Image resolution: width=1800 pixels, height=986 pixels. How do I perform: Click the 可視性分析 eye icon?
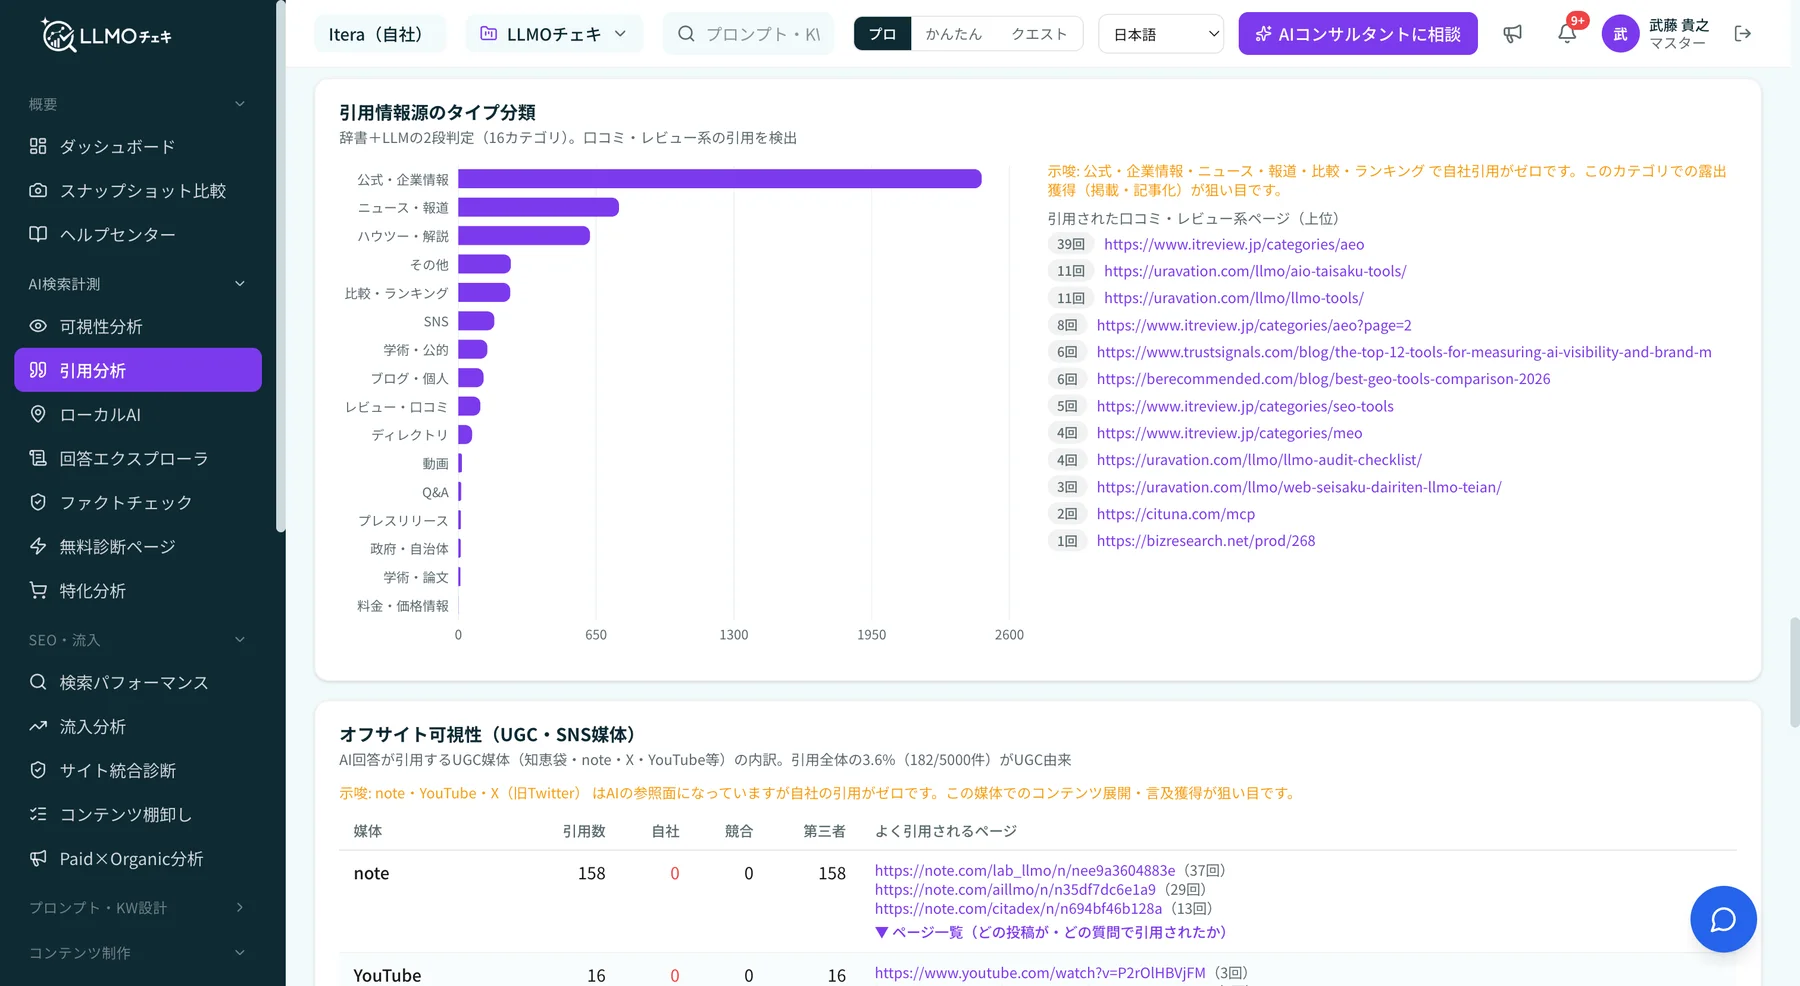pos(38,326)
